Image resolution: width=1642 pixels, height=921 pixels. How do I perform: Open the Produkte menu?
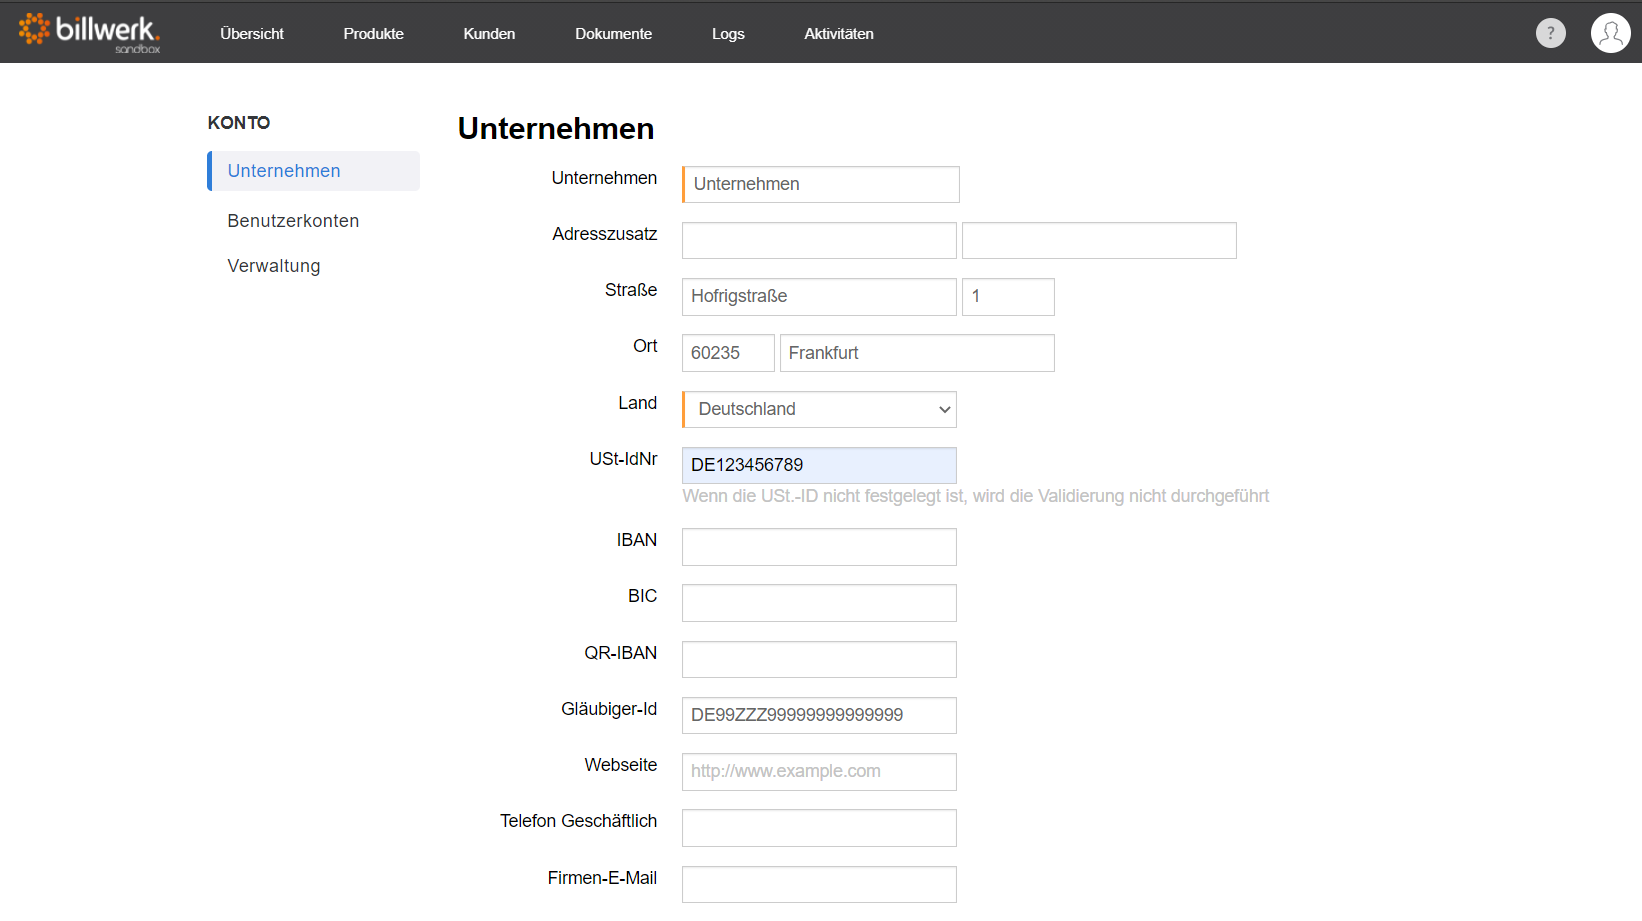373,33
